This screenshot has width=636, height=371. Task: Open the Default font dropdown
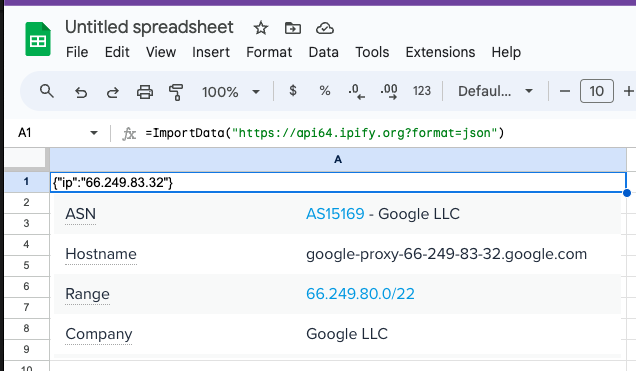[495, 91]
